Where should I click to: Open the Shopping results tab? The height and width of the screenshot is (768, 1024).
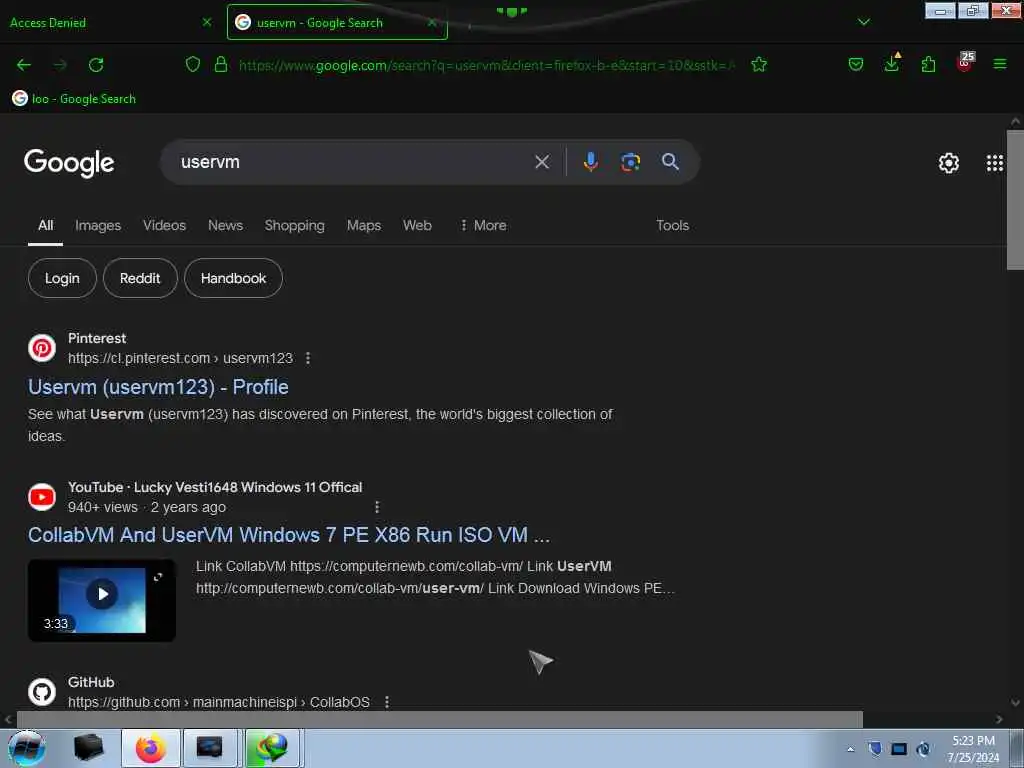tap(295, 225)
